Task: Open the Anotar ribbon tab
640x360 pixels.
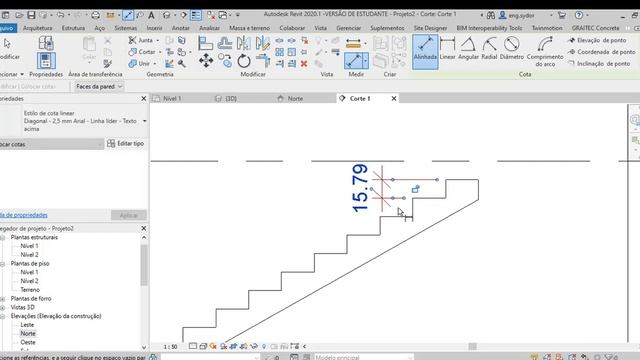Action: tap(180, 28)
